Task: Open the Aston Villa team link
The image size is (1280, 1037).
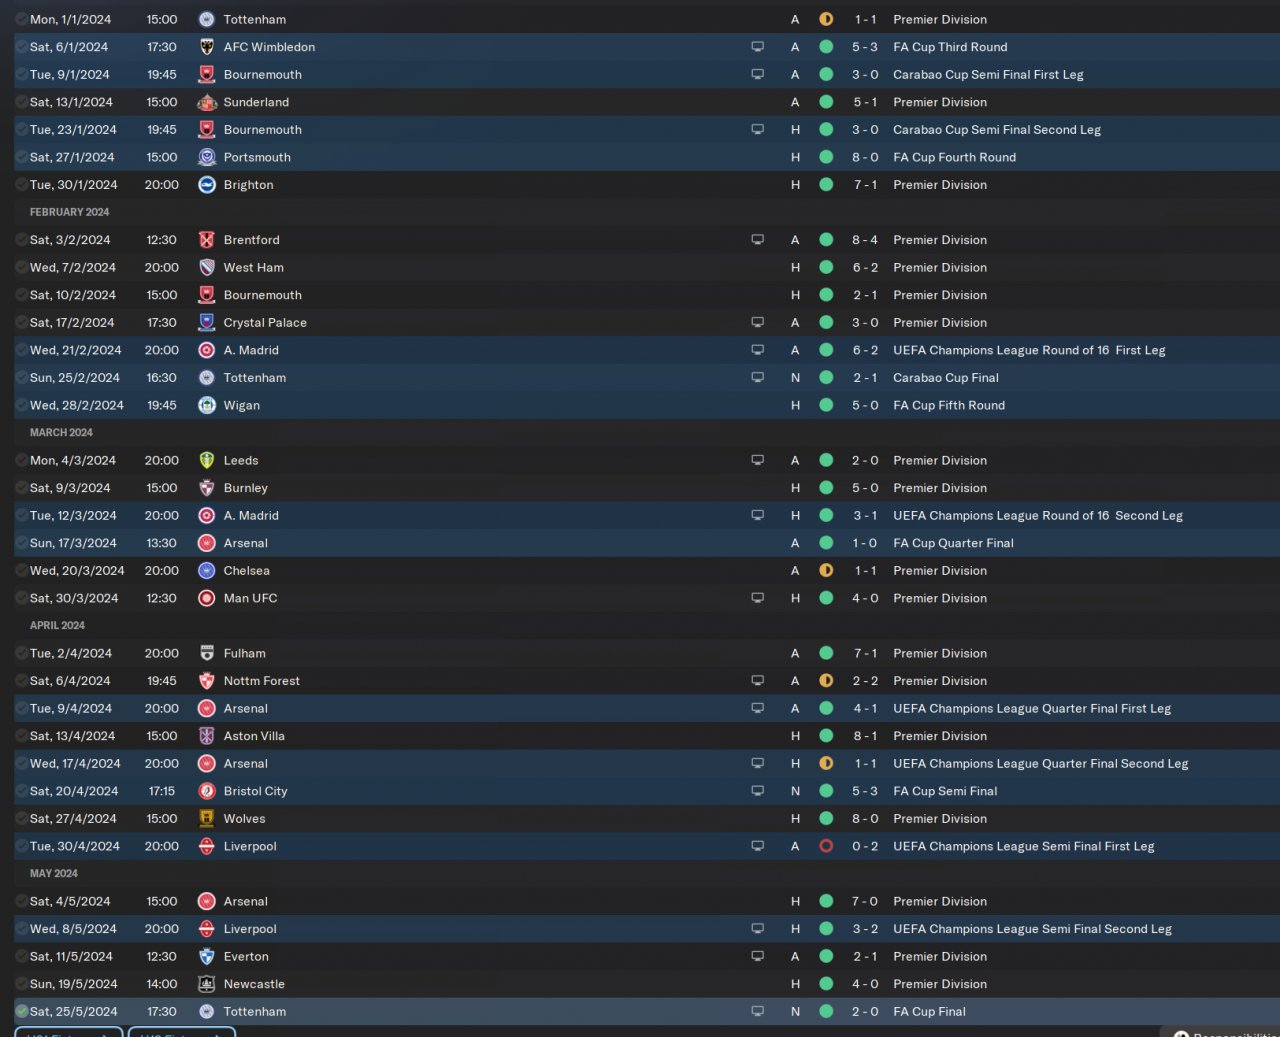Action: [x=254, y=736]
